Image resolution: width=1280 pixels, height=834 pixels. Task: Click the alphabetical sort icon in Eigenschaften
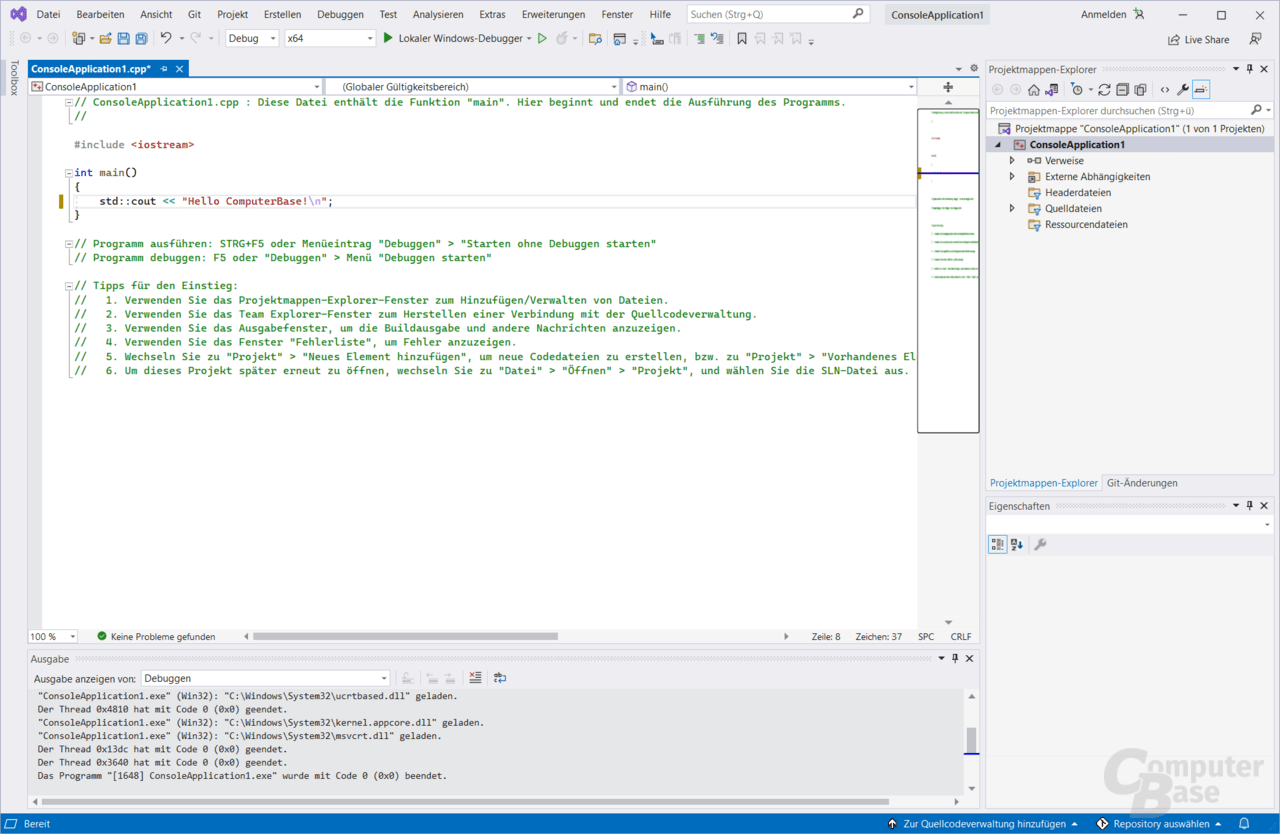(1017, 545)
